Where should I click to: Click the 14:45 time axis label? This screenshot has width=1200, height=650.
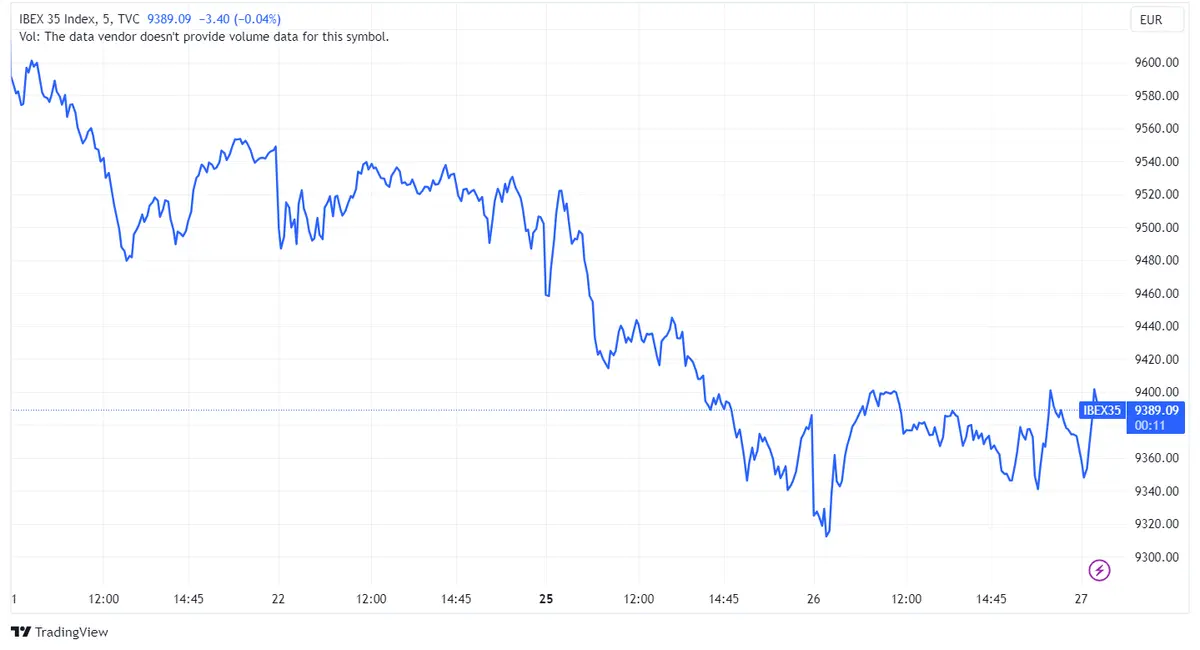click(190, 599)
